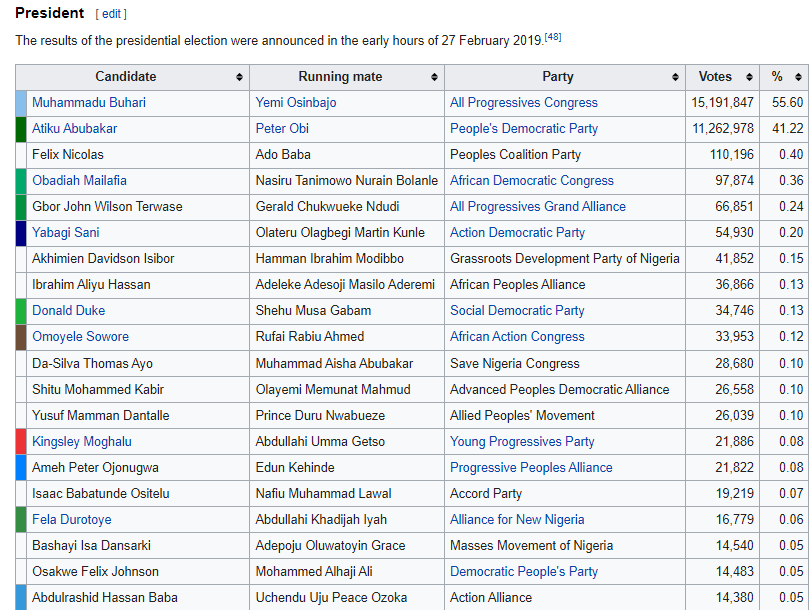Click light blue party color of Muhammadu Buhari
This screenshot has width=809, height=610.
21,103
